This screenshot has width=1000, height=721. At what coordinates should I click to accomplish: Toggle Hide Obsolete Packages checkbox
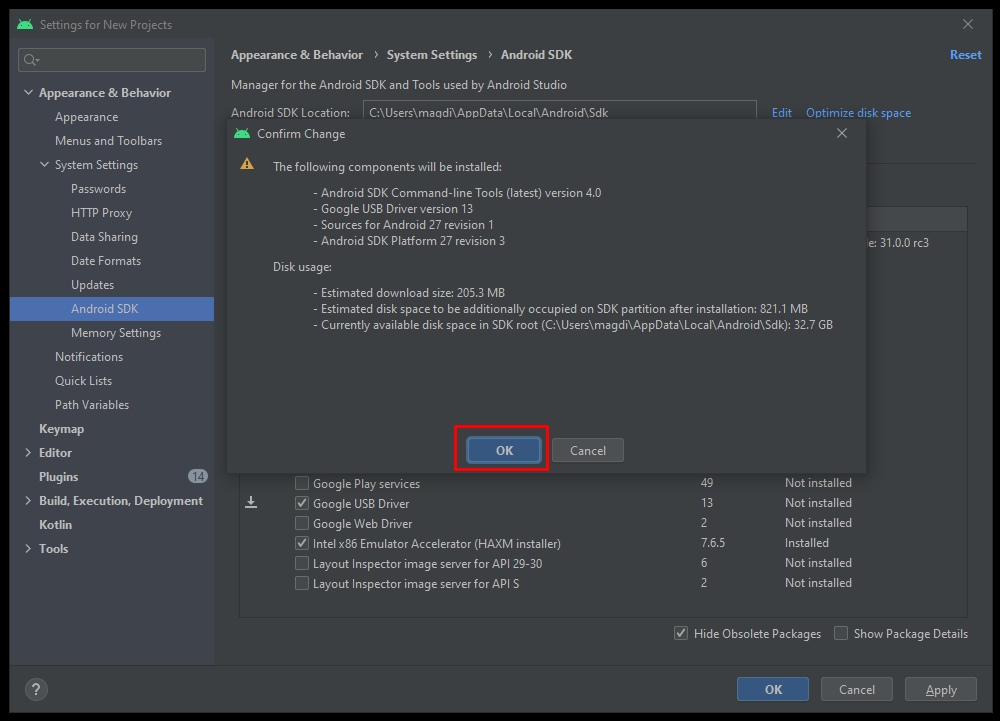coord(681,633)
